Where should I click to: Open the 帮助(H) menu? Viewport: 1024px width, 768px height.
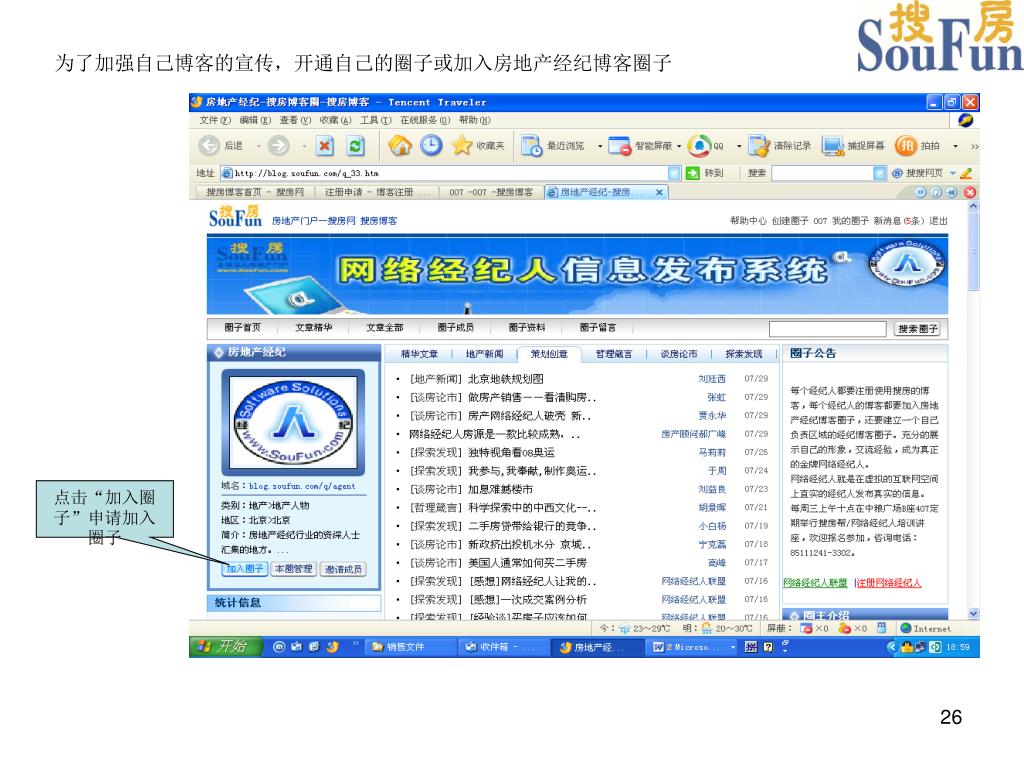click(x=475, y=120)
